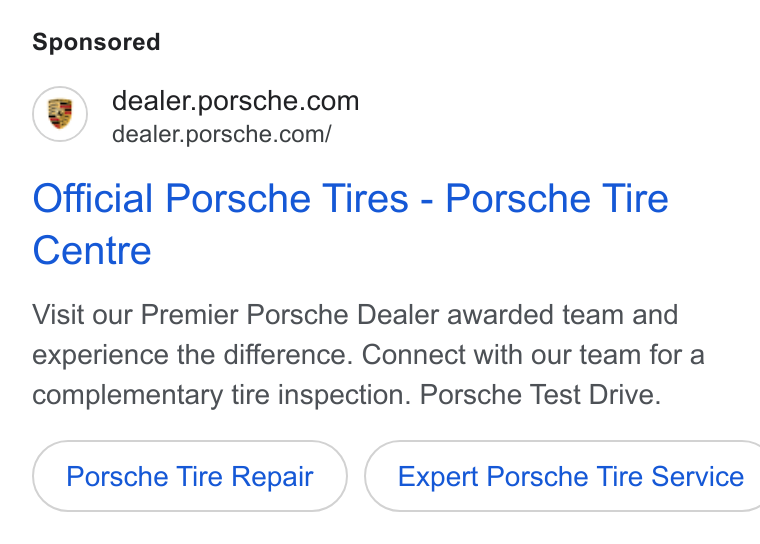Click the dealer.porsche.com site name

pos(236,101)
